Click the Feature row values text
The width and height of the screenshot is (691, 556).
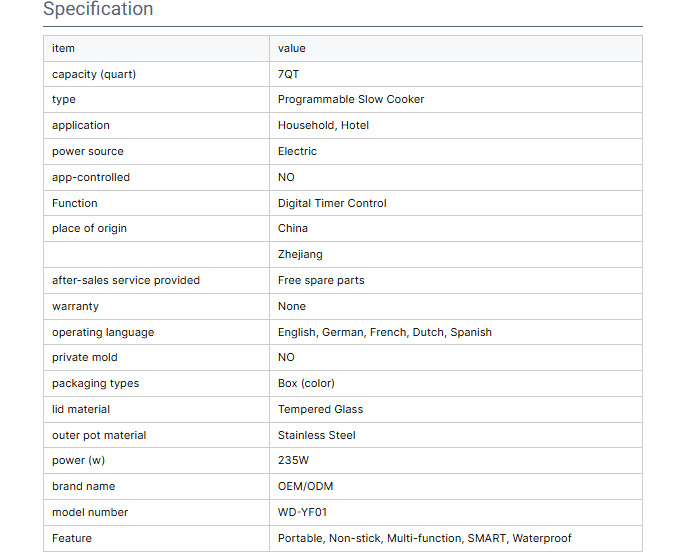tap(424, 539)
